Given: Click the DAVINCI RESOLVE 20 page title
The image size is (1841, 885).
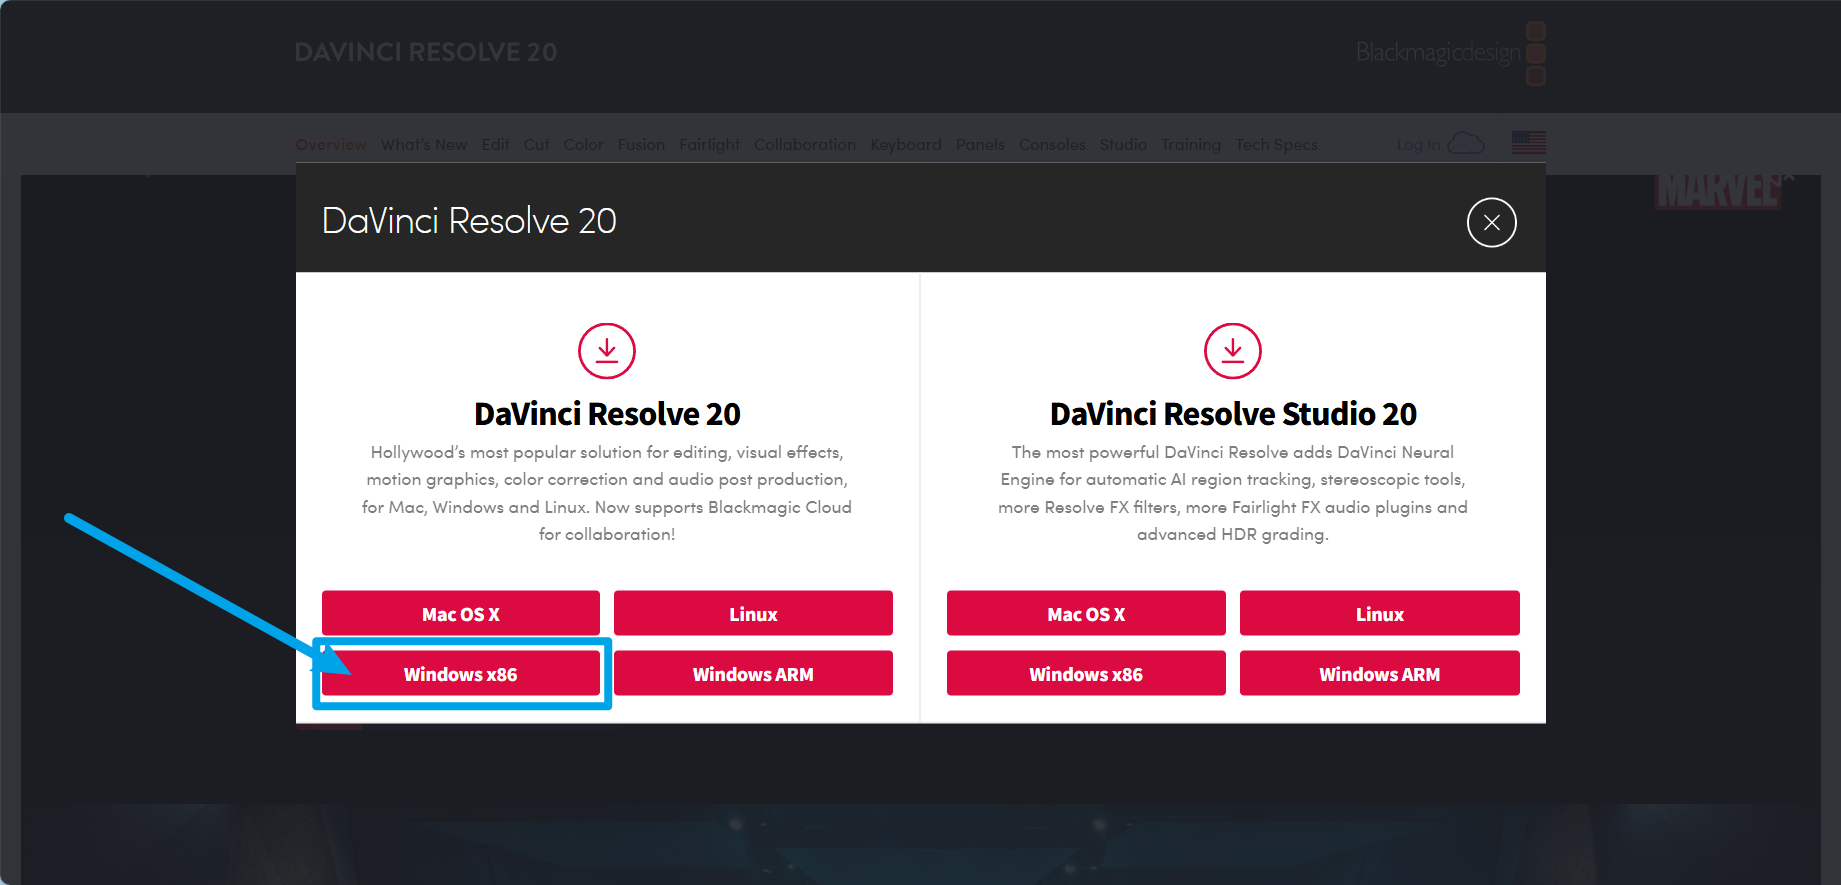Looking at the screenshot, I should click(426, 52).
